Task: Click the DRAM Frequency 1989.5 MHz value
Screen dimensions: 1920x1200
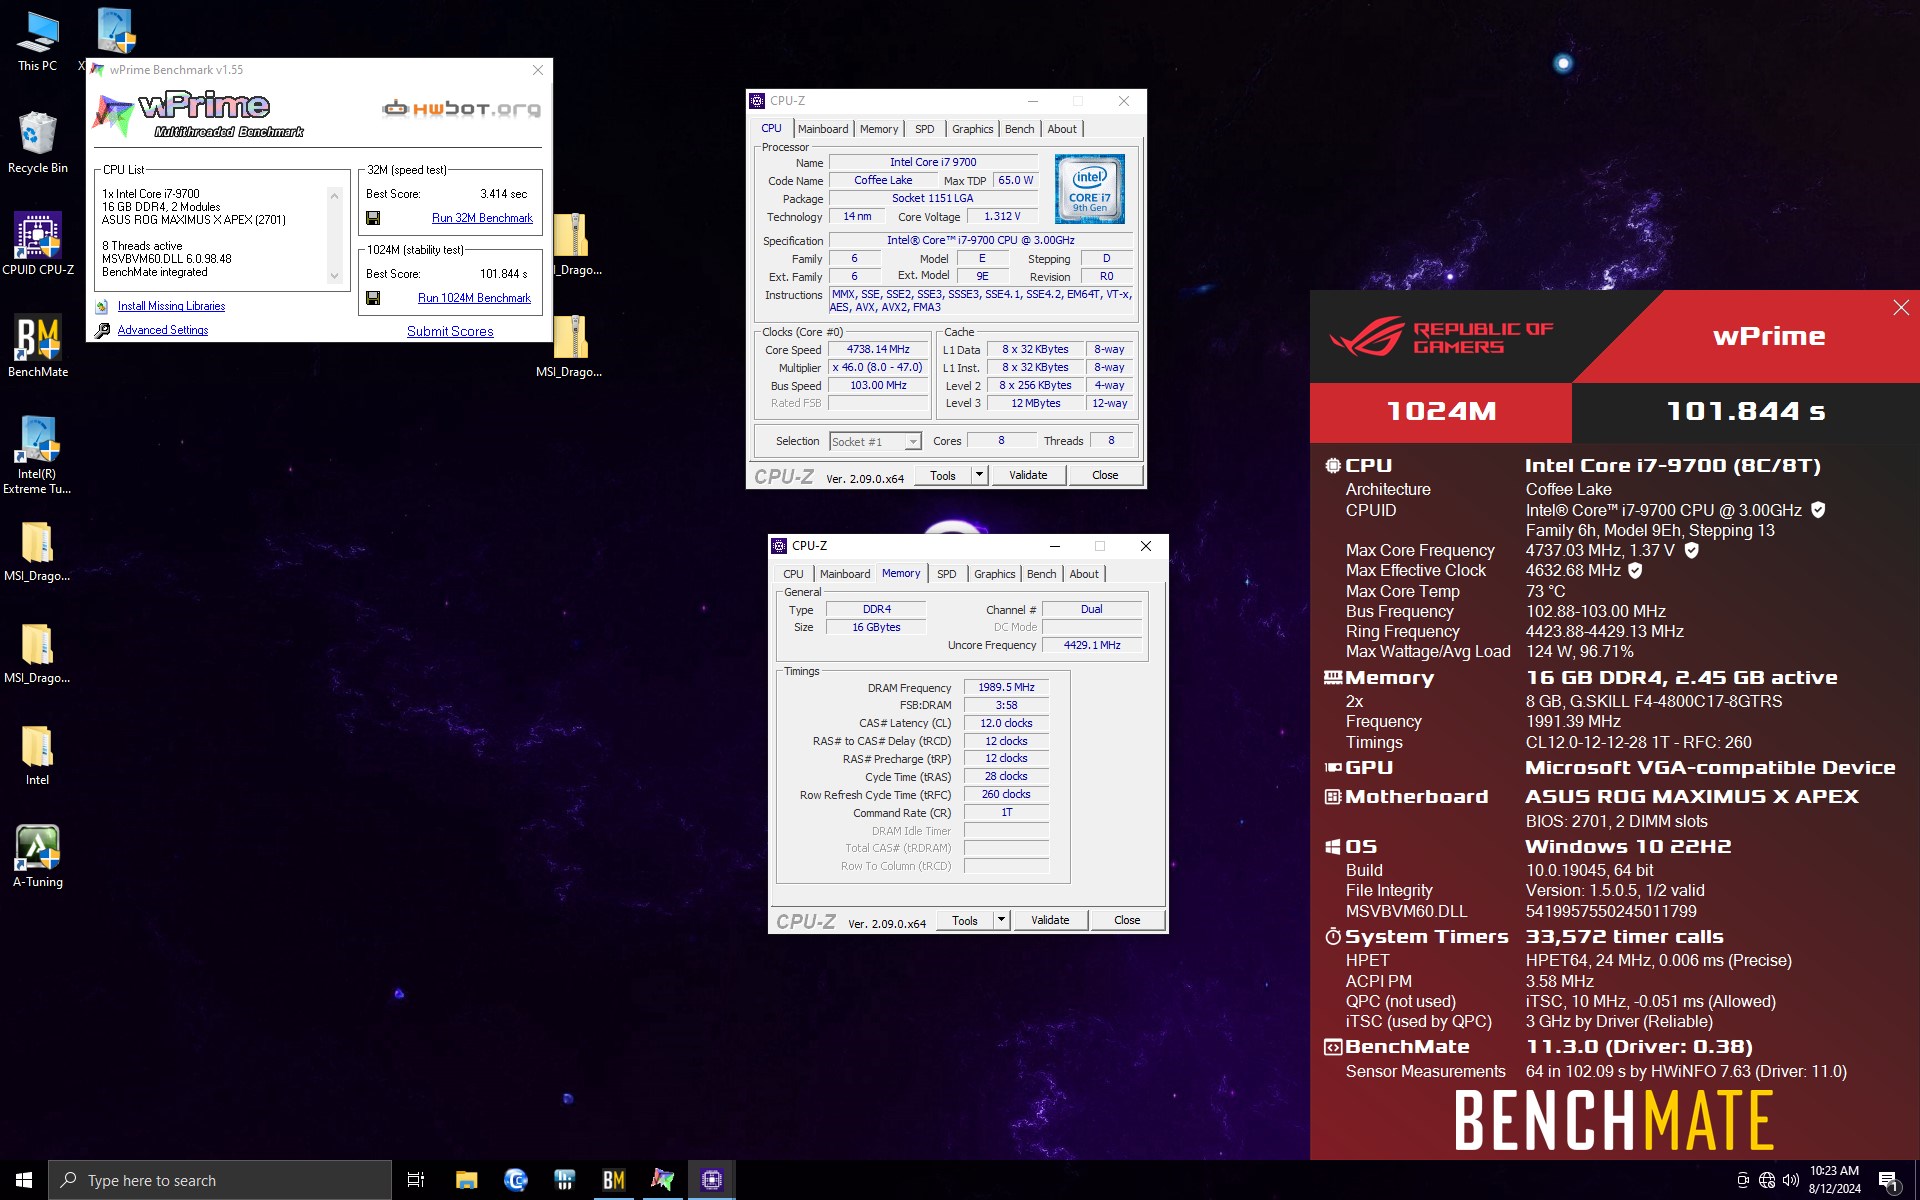Action: point(1006,687)
